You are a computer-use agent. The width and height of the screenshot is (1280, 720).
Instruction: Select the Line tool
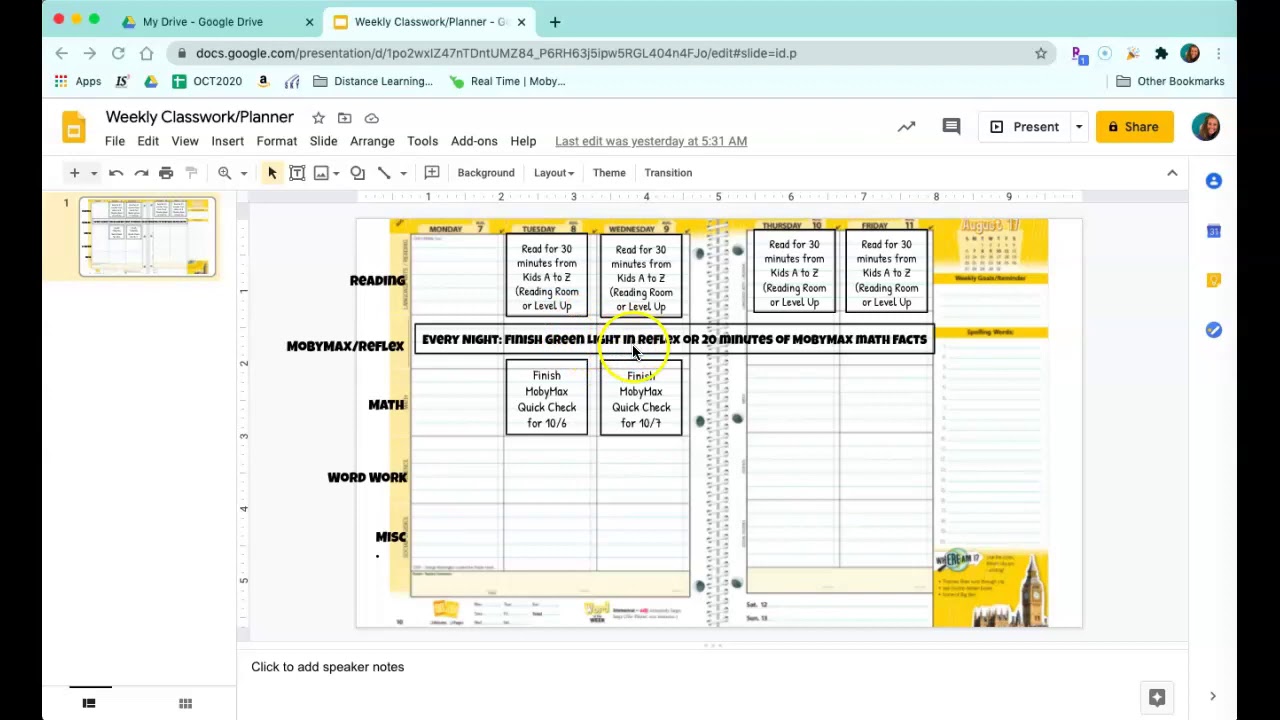384,173
